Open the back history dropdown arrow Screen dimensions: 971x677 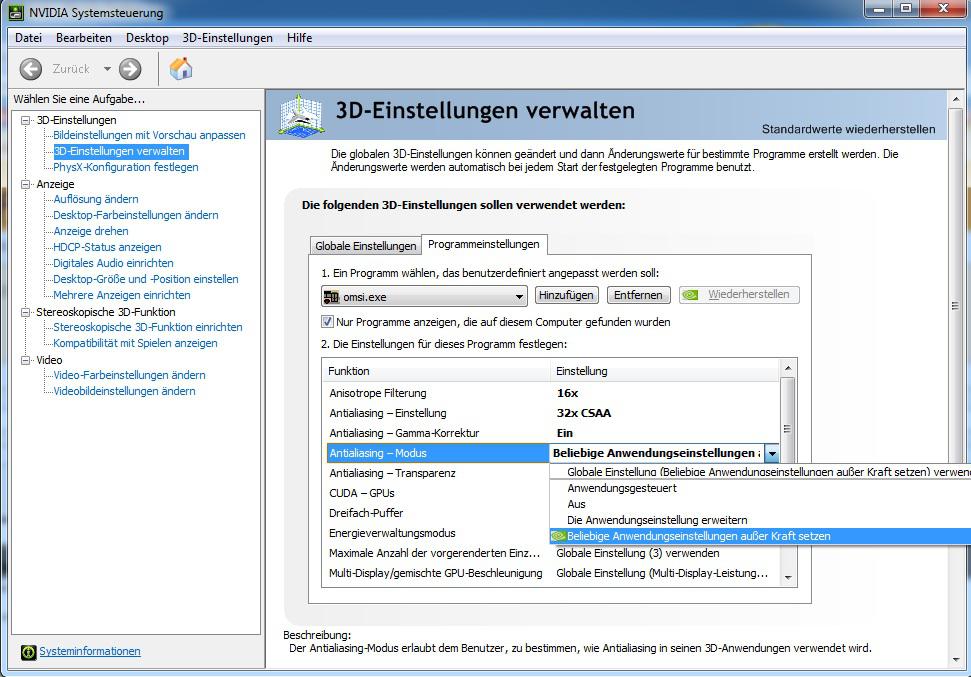[107, 69]
